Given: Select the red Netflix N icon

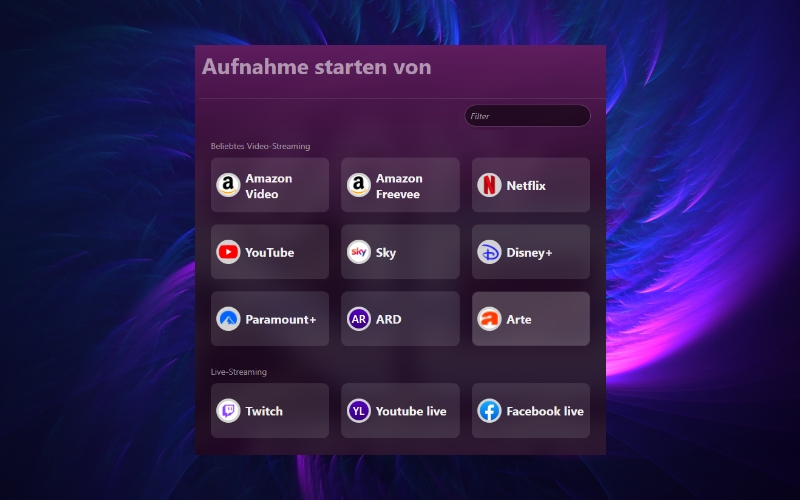Looking at the screenshot, I should (x=489, y=185).
